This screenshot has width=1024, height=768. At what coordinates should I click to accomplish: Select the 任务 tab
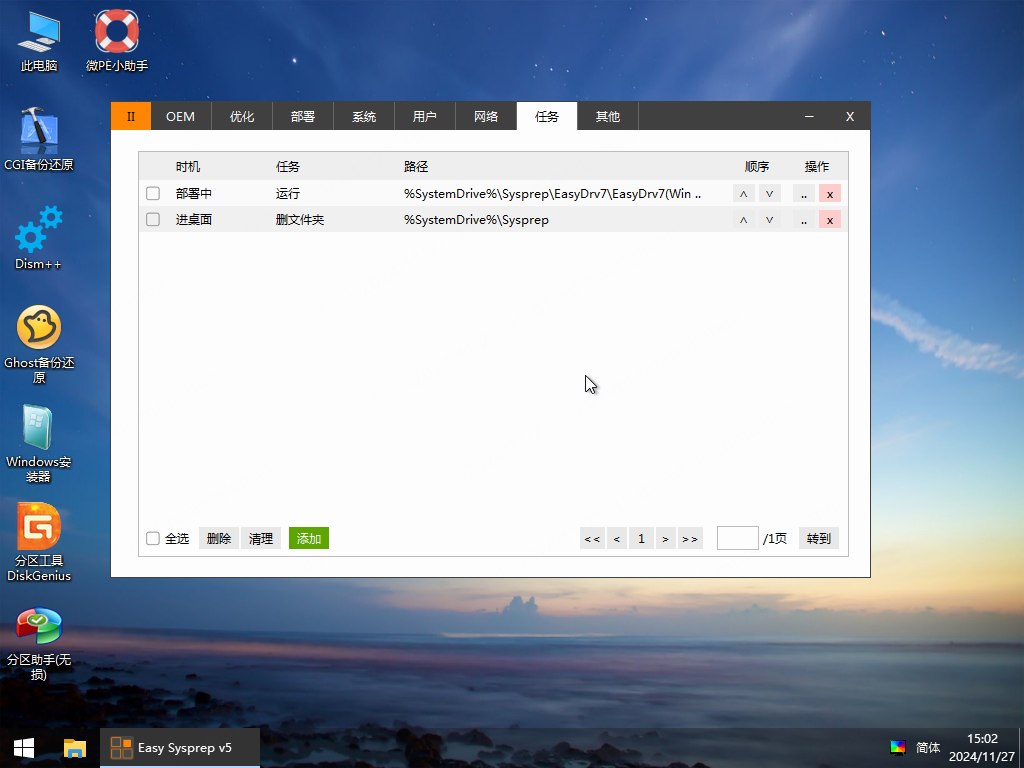[x=547, y=116]
